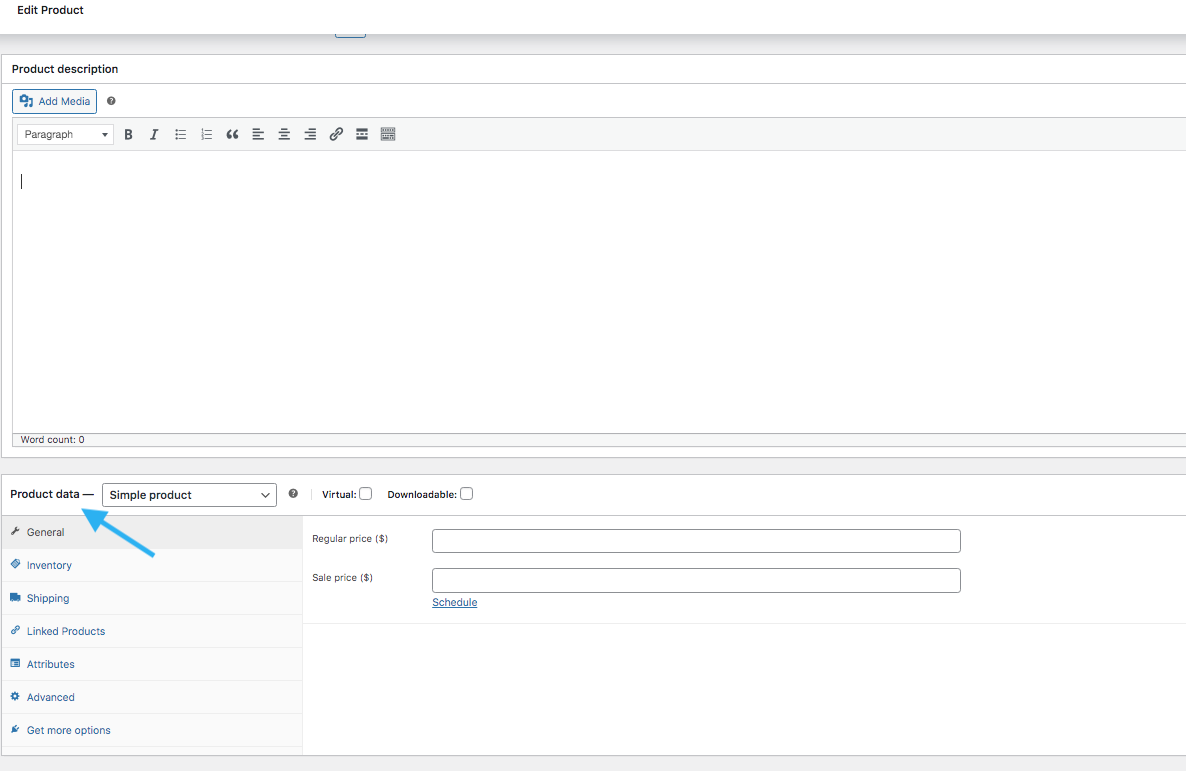Insert a bulleted list
This screenshot has height=771, width=1186.
(x=181, y=135)
